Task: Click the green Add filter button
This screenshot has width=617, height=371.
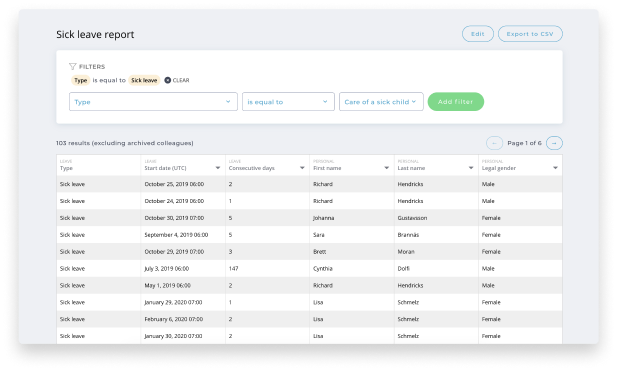Action: pos(455,102)
